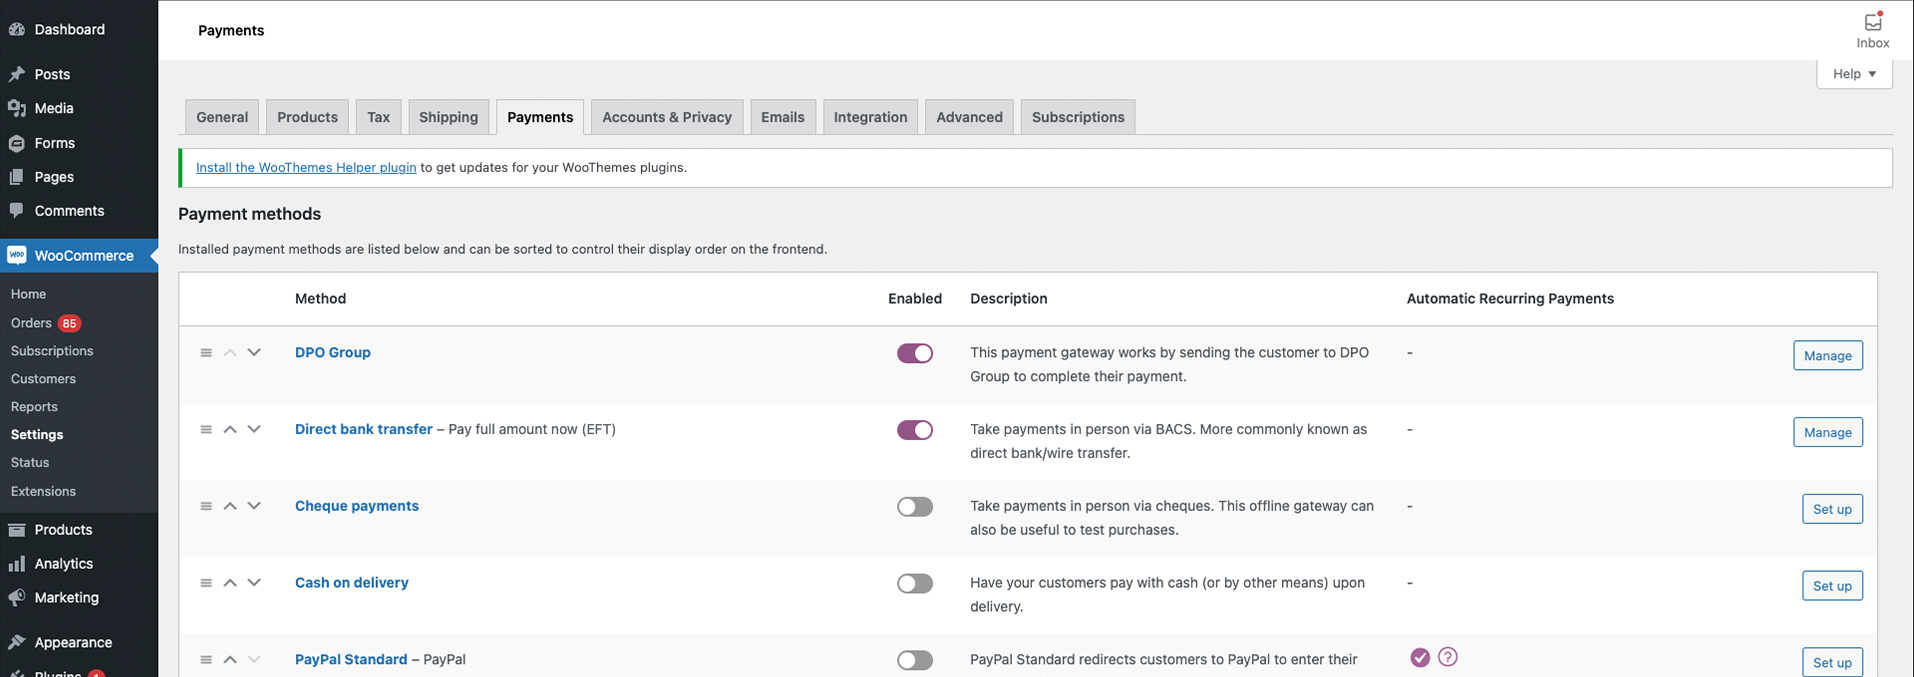Open the Cash on delivery link
This screenshot has height=677, width=1914.
click(x=352, y=582)
